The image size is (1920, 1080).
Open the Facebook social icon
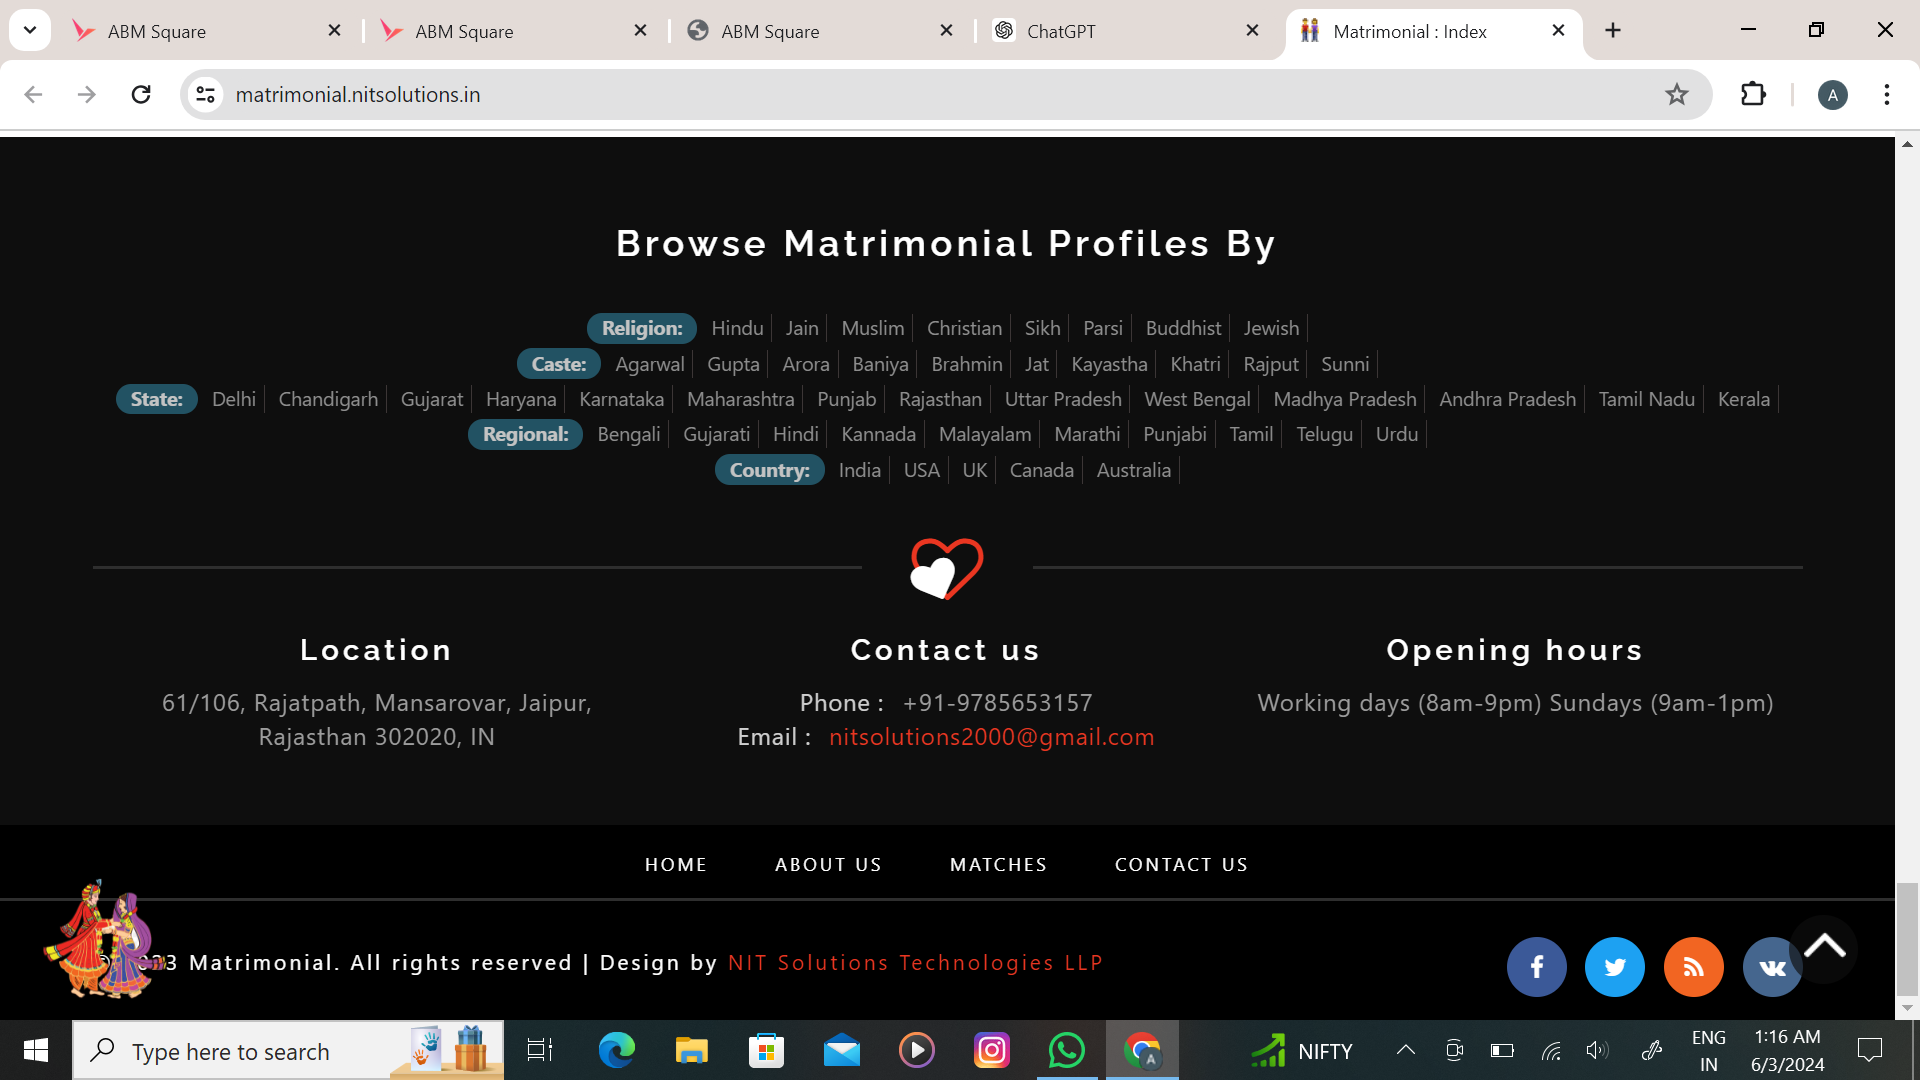pyautogui.click(x=1536, y=967)
